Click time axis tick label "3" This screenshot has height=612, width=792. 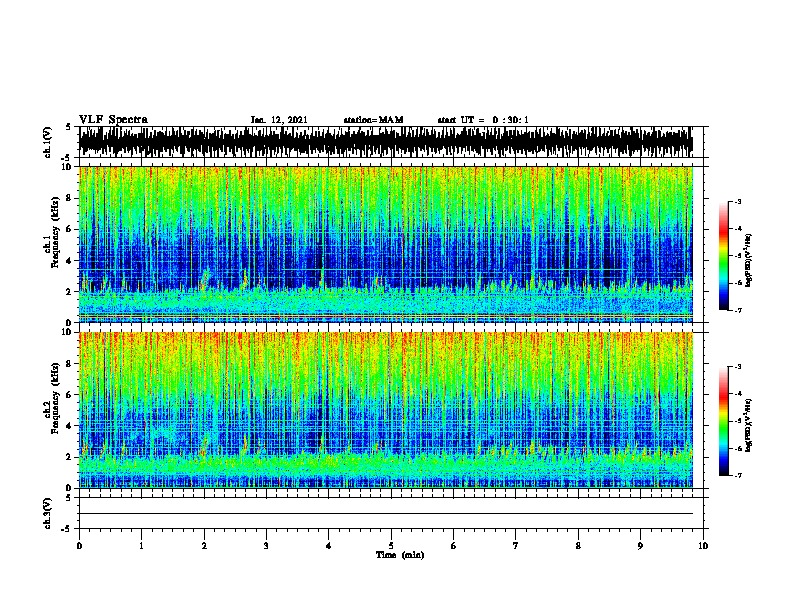pyautogui.click(x=266, y=545)
